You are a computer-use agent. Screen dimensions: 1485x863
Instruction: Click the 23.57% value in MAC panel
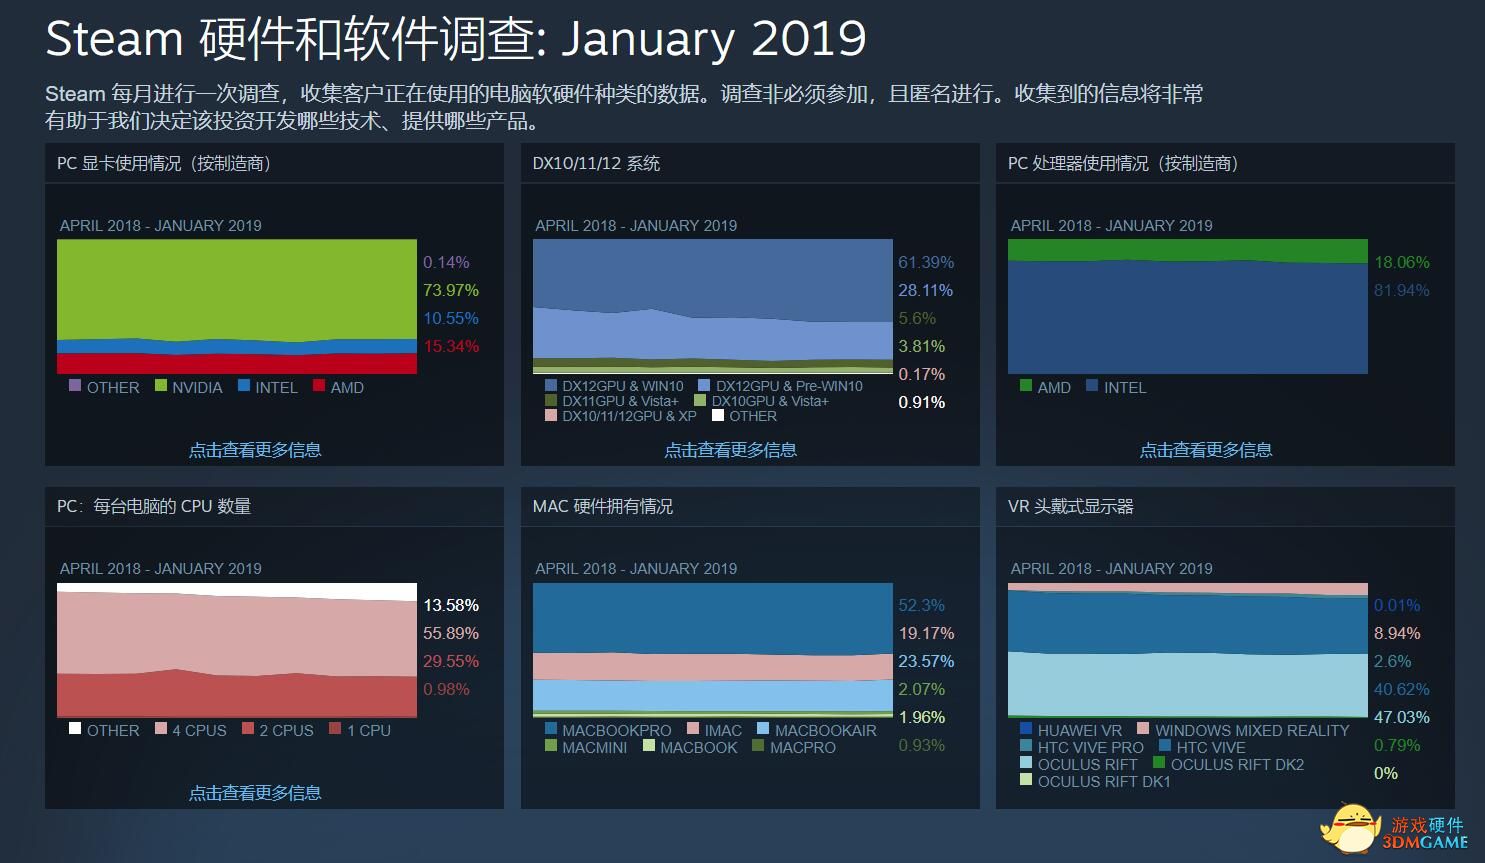pos(926,661)
